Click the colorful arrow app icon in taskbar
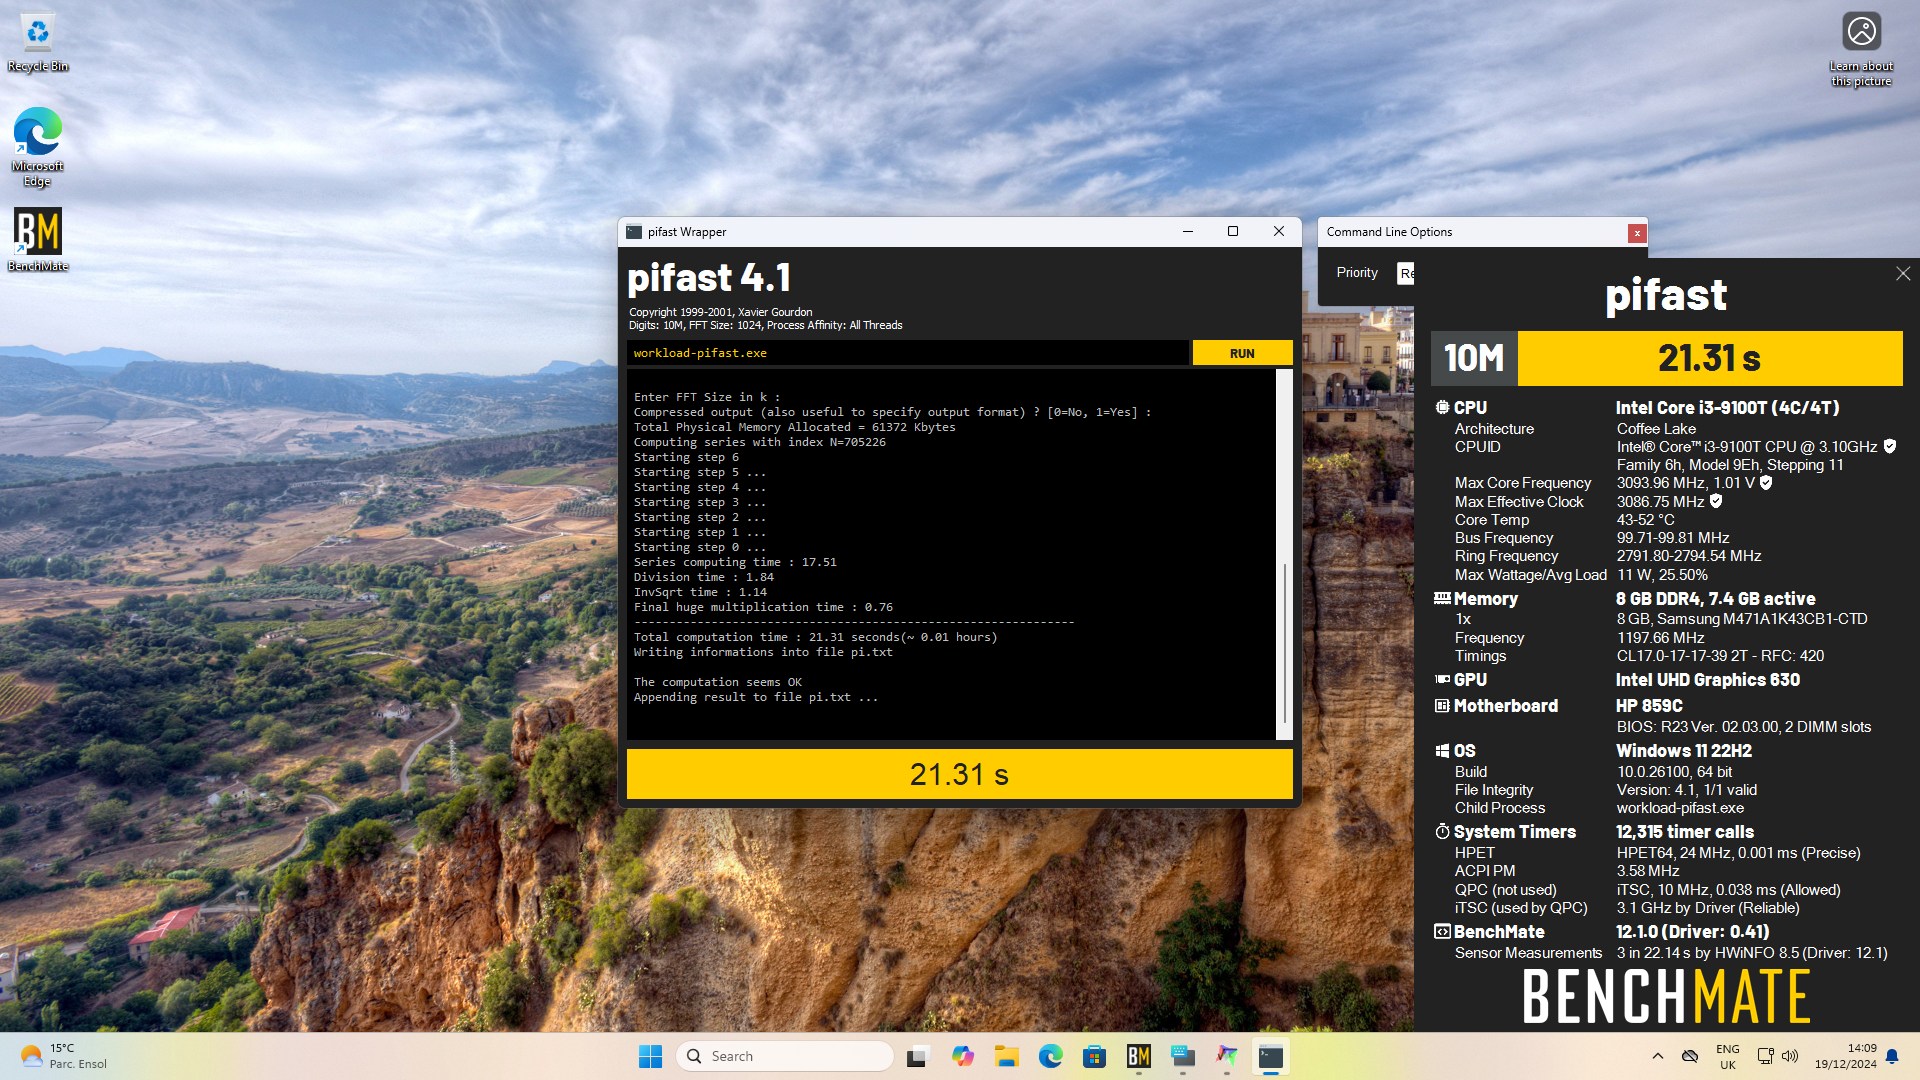Viewport: 1920px width, 1080px height. [1227, 1056]
